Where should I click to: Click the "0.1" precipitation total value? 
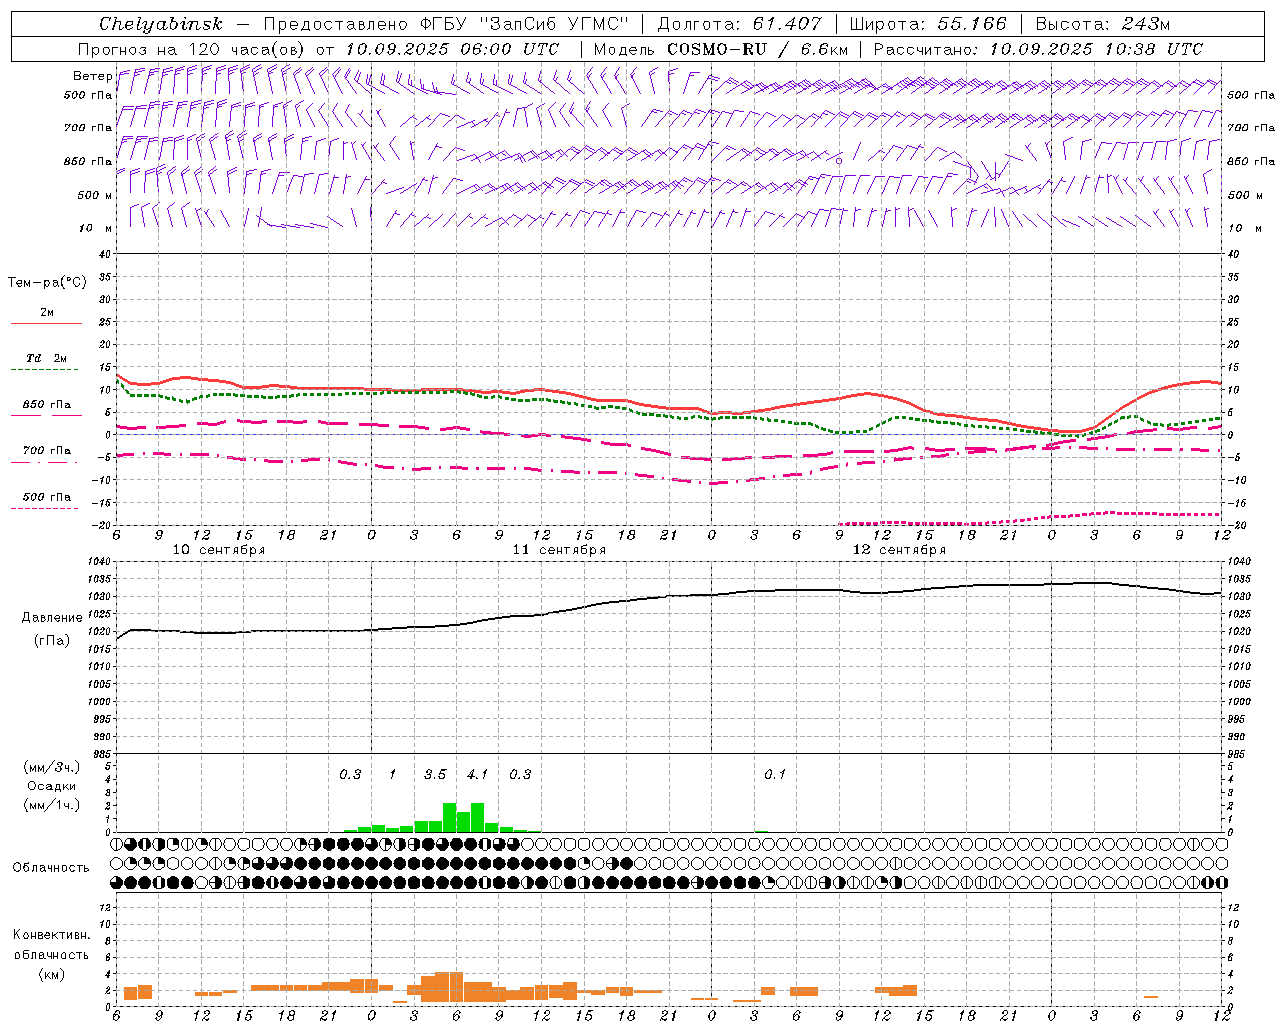[775, 775]
